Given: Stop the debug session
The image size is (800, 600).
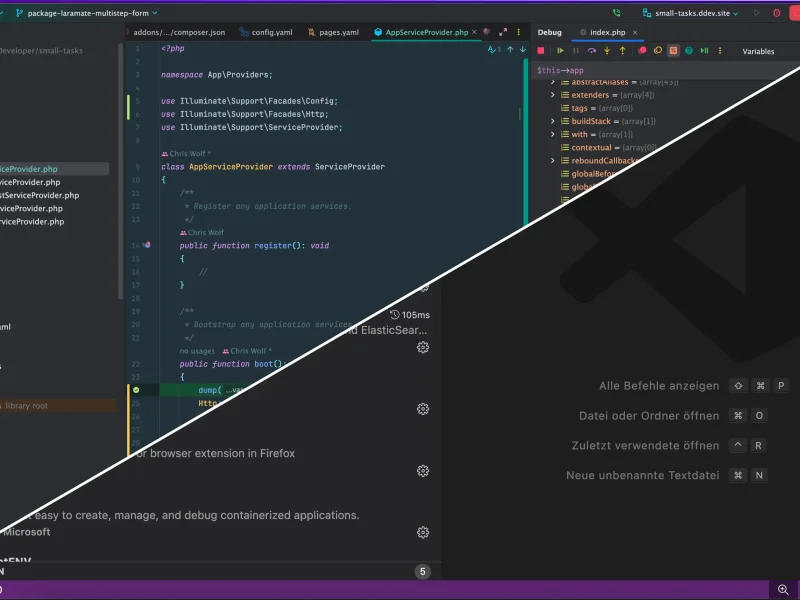Looking at the screenshot, I should 543,50.
